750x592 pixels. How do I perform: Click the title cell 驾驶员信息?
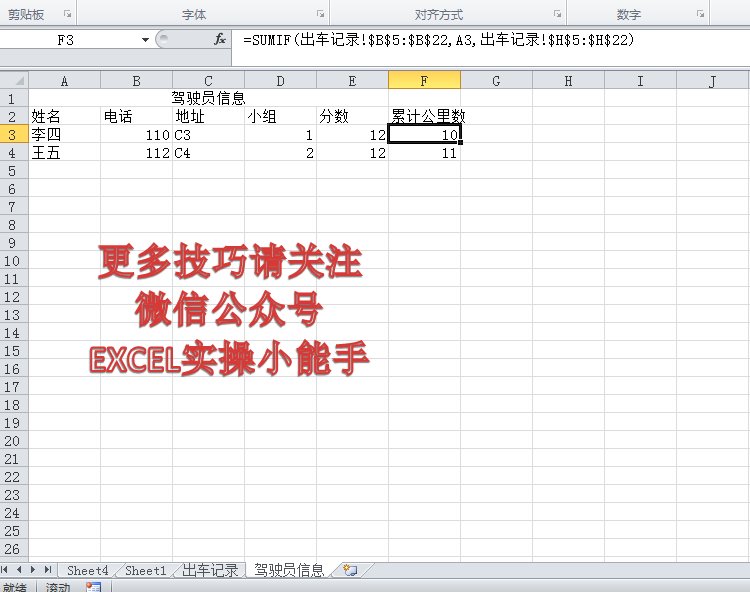coord(209,99)
